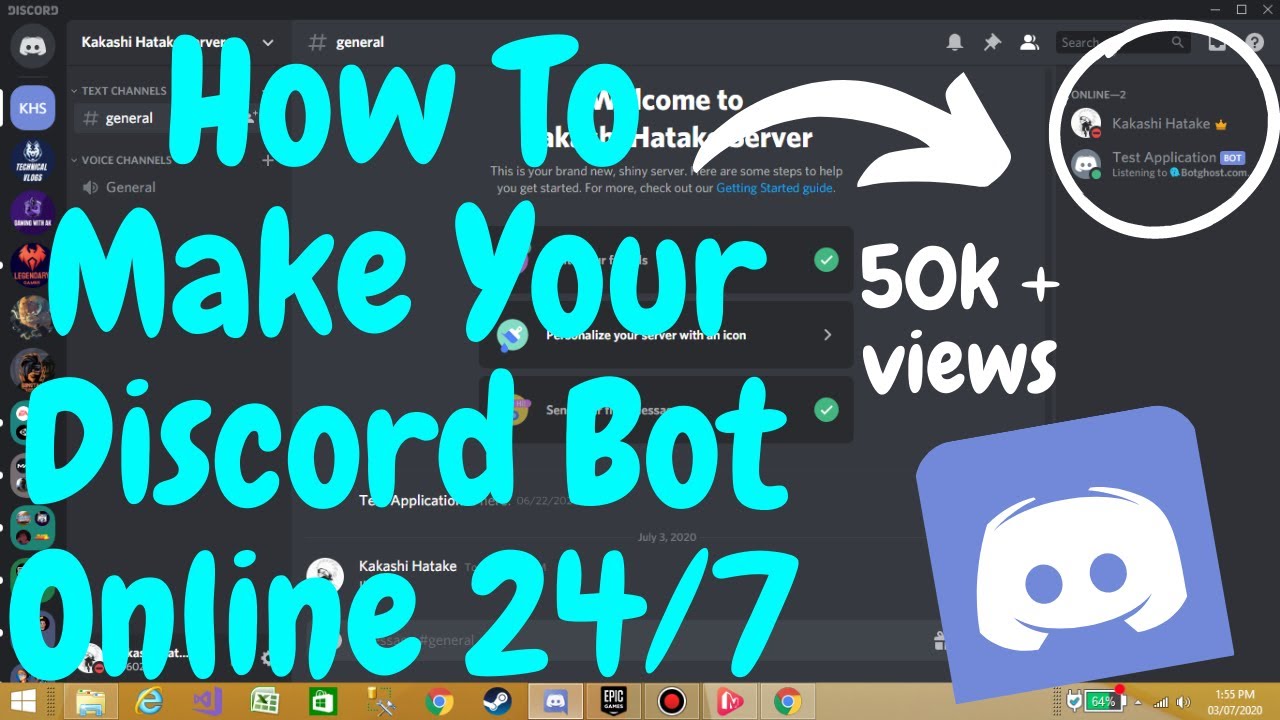
Task: Click the search magnifier icon
Action: click(x=1178, y=42)
